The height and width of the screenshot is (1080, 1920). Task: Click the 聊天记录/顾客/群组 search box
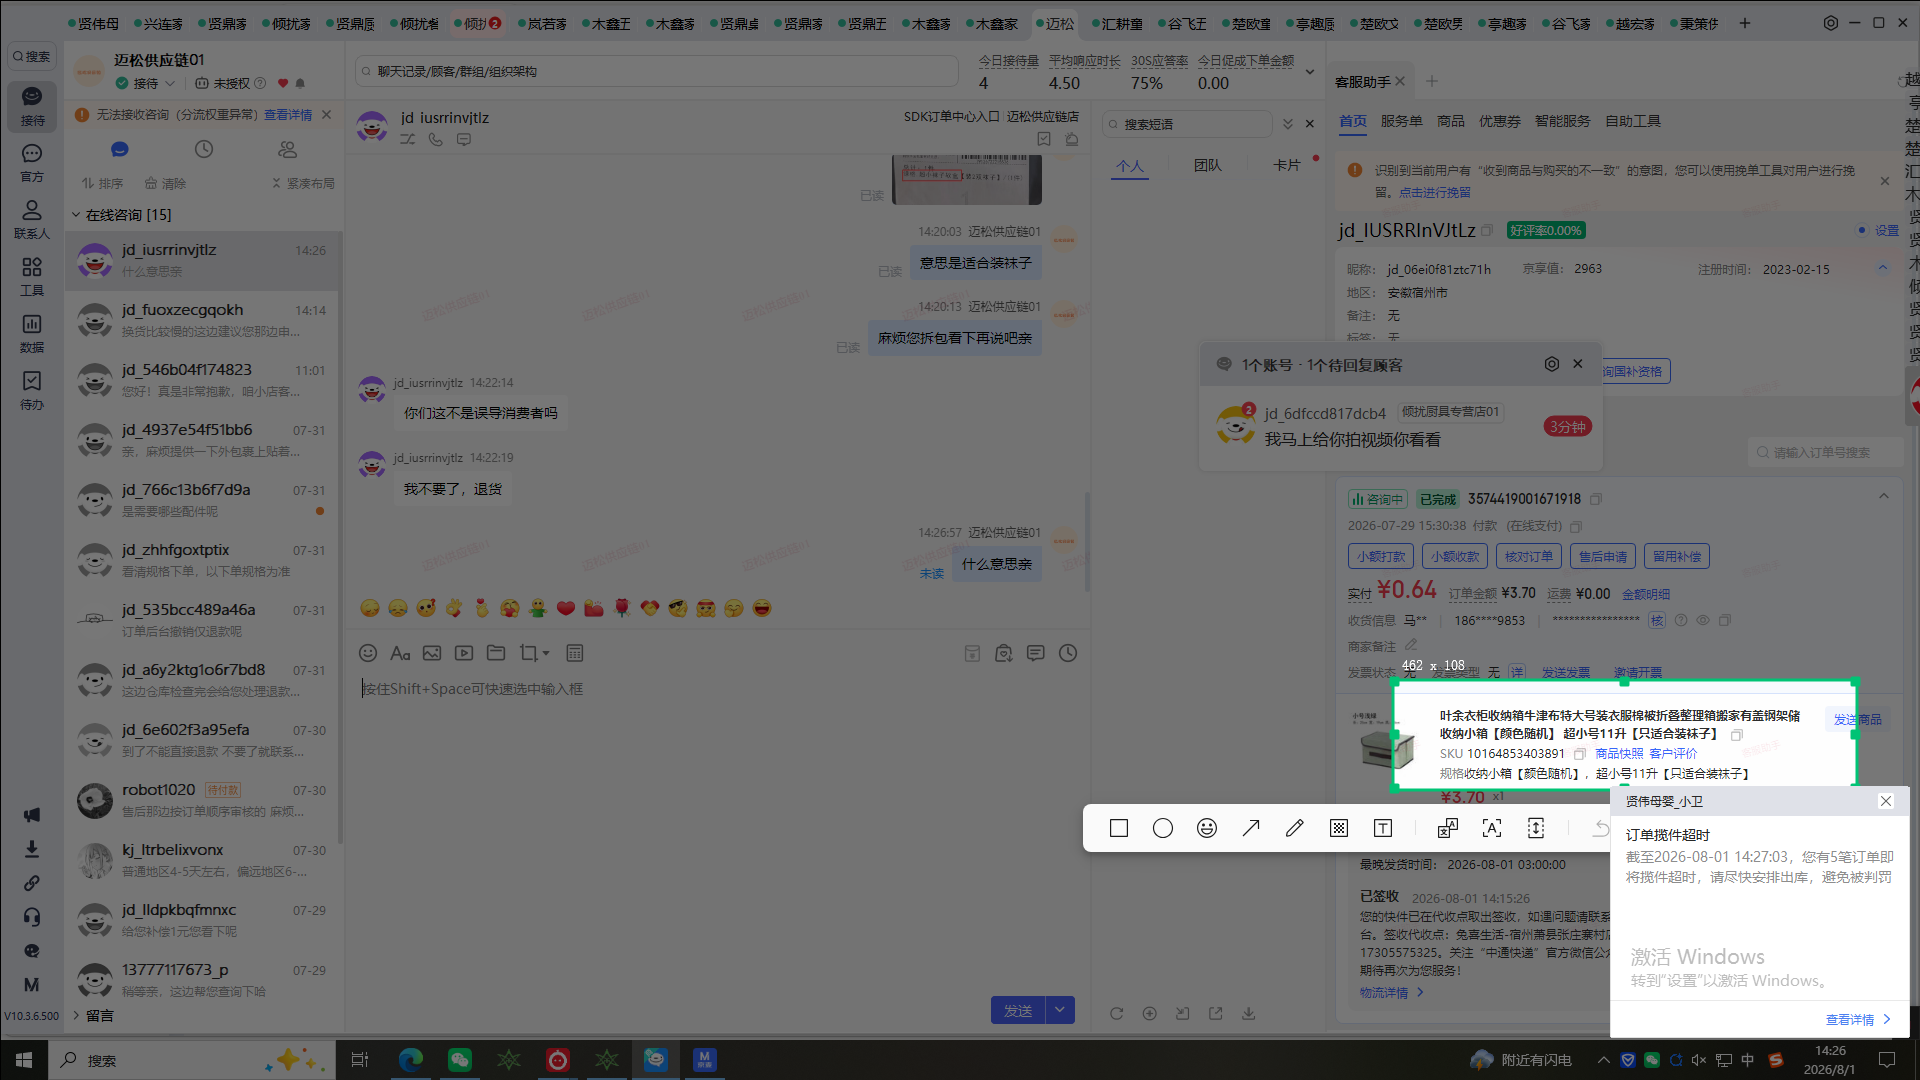point(657,71)
